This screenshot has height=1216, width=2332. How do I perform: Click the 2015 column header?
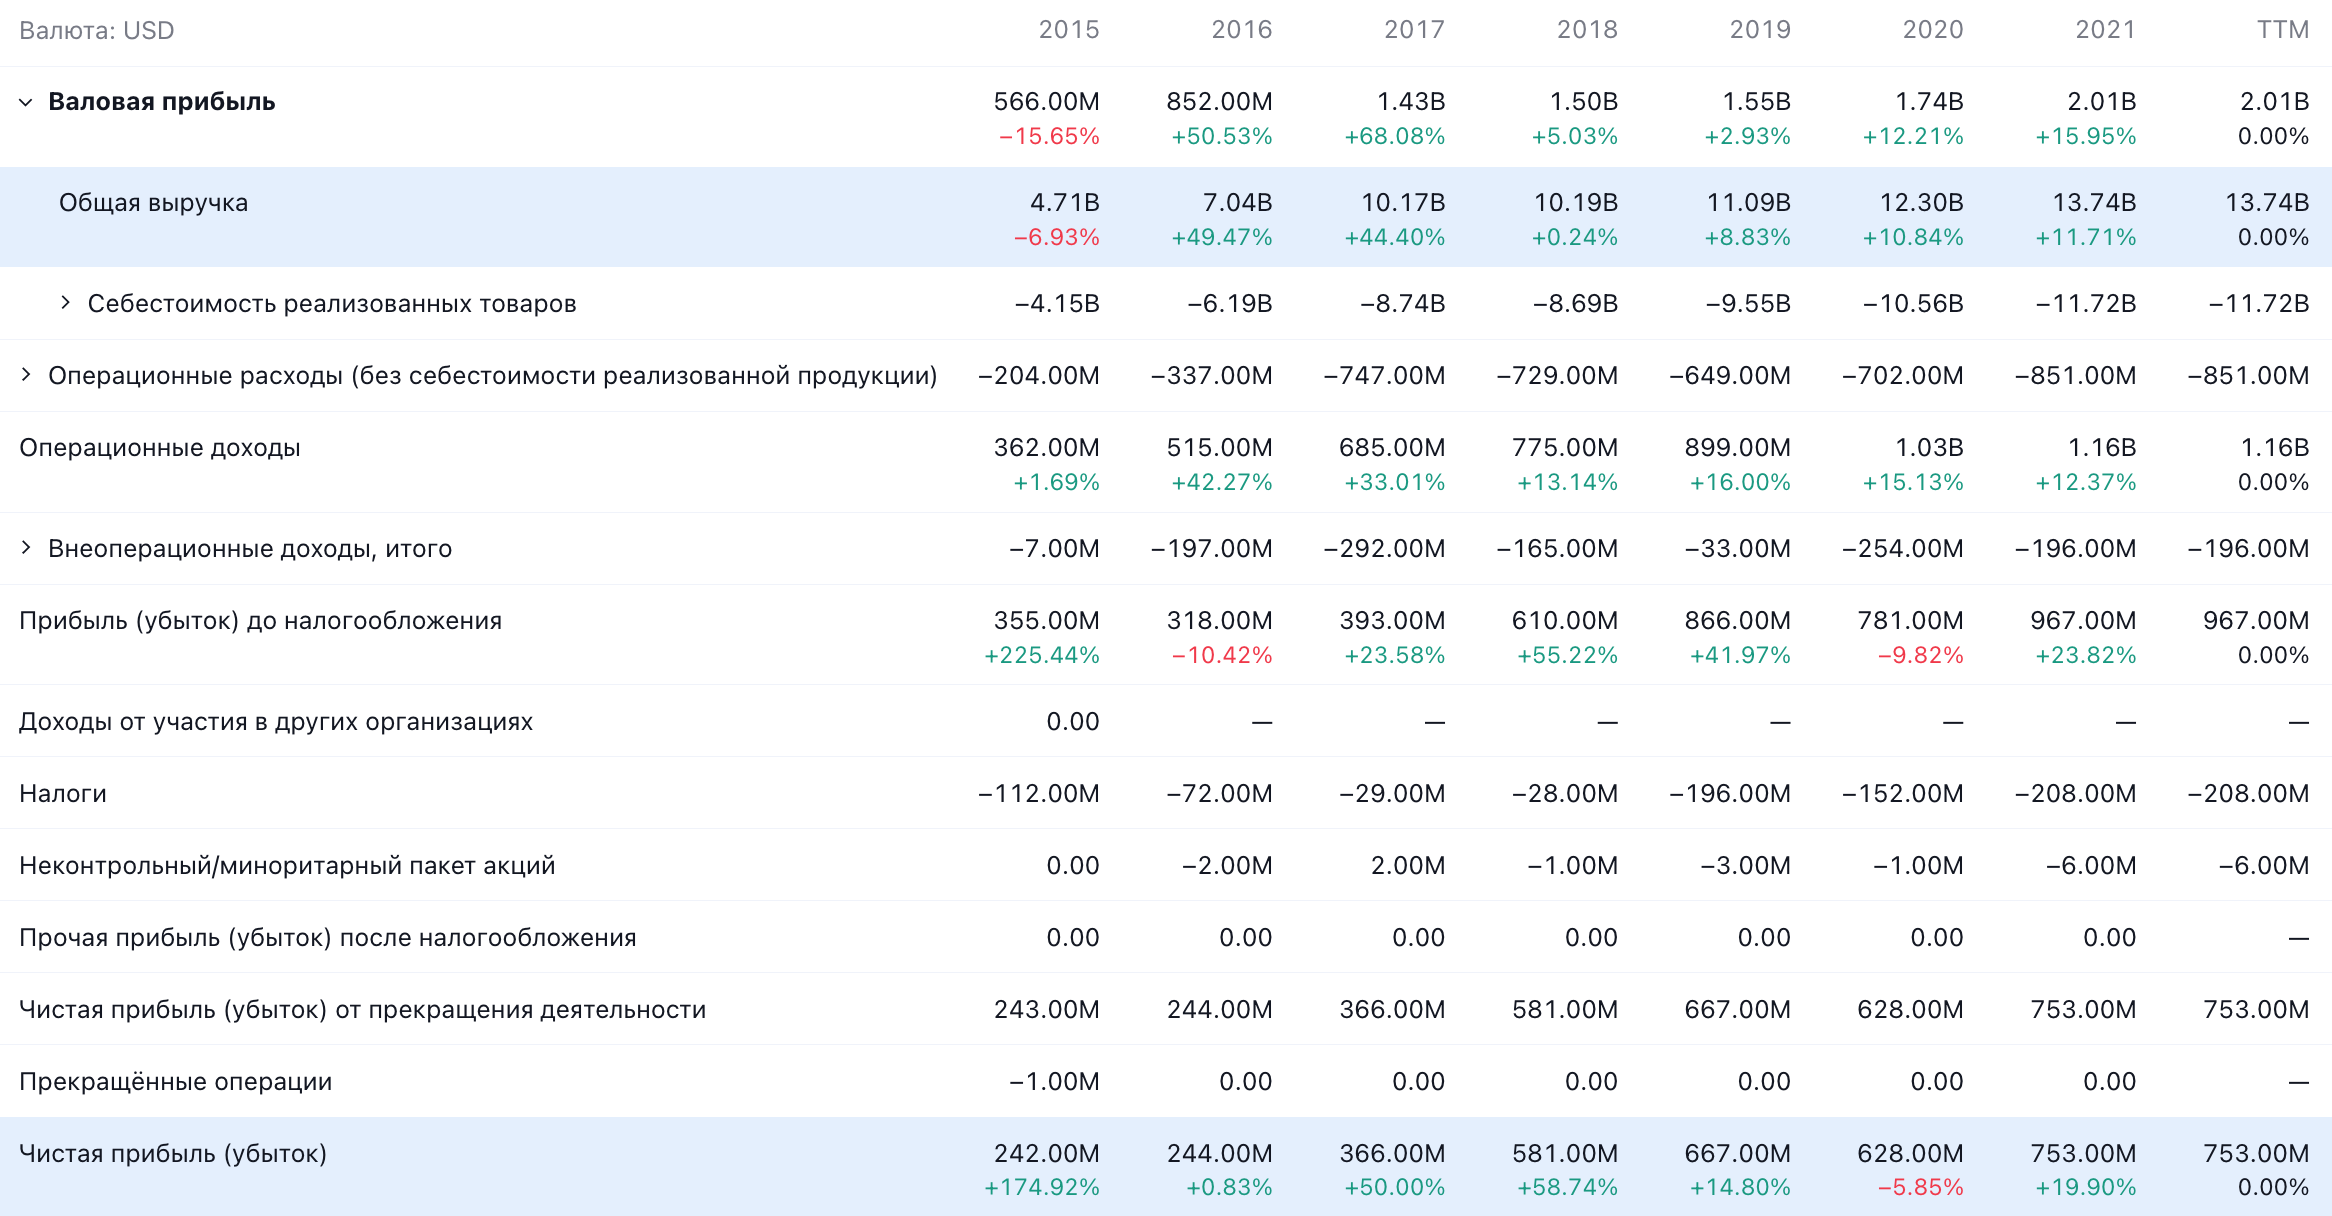click(1069, 30)
